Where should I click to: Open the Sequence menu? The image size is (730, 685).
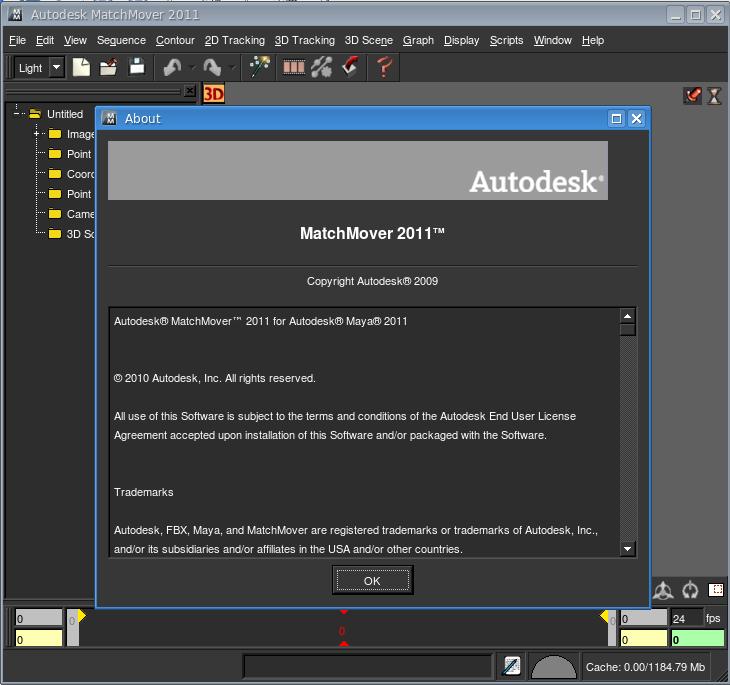coord(121,41)
